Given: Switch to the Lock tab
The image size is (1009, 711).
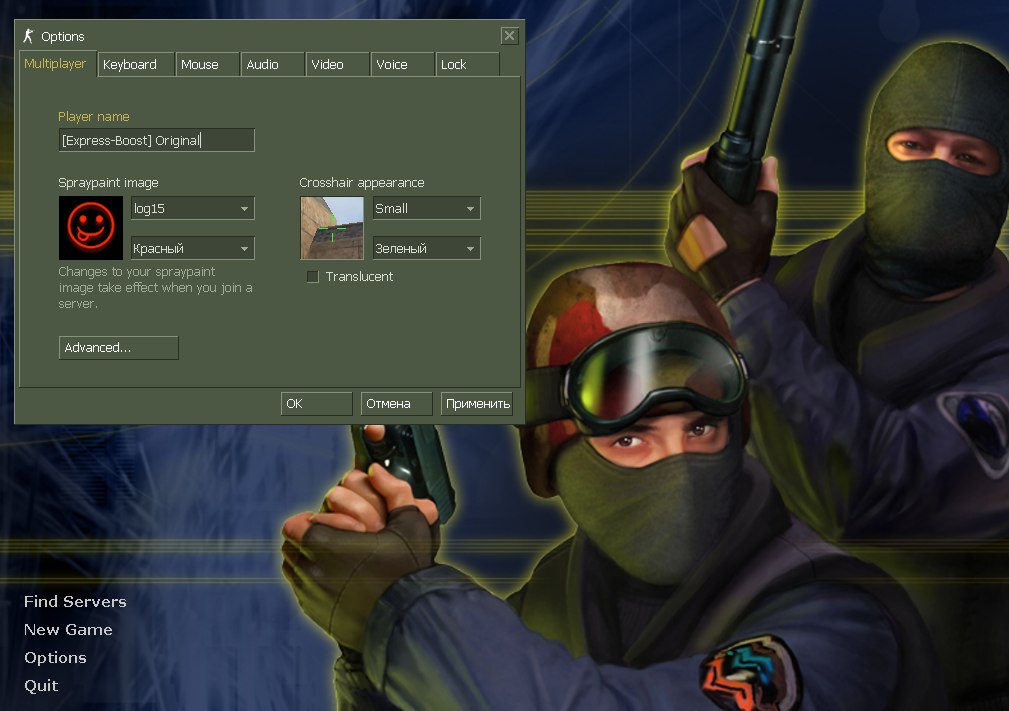Looking at the screenshot, I should tap(467, 64).
